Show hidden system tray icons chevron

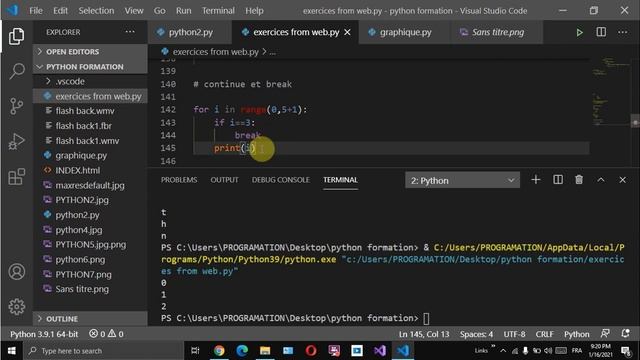(x=503, y=351)
